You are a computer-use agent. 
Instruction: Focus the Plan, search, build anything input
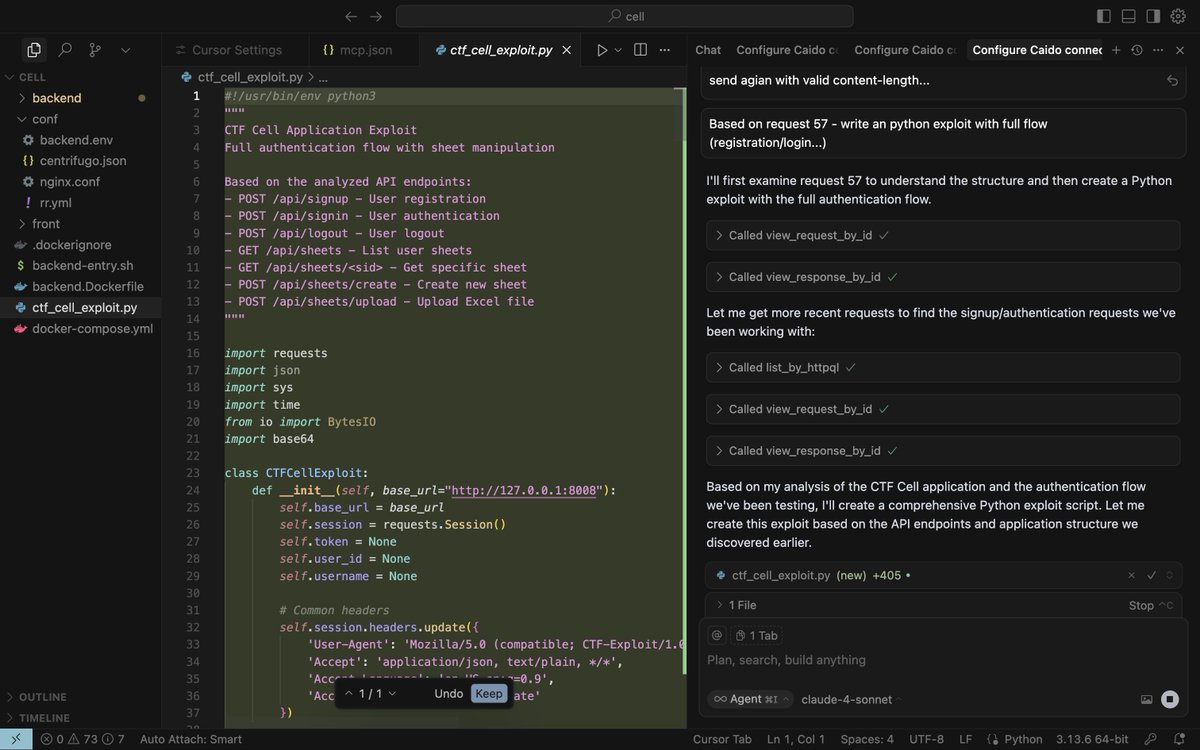click(x=943, y=660)
